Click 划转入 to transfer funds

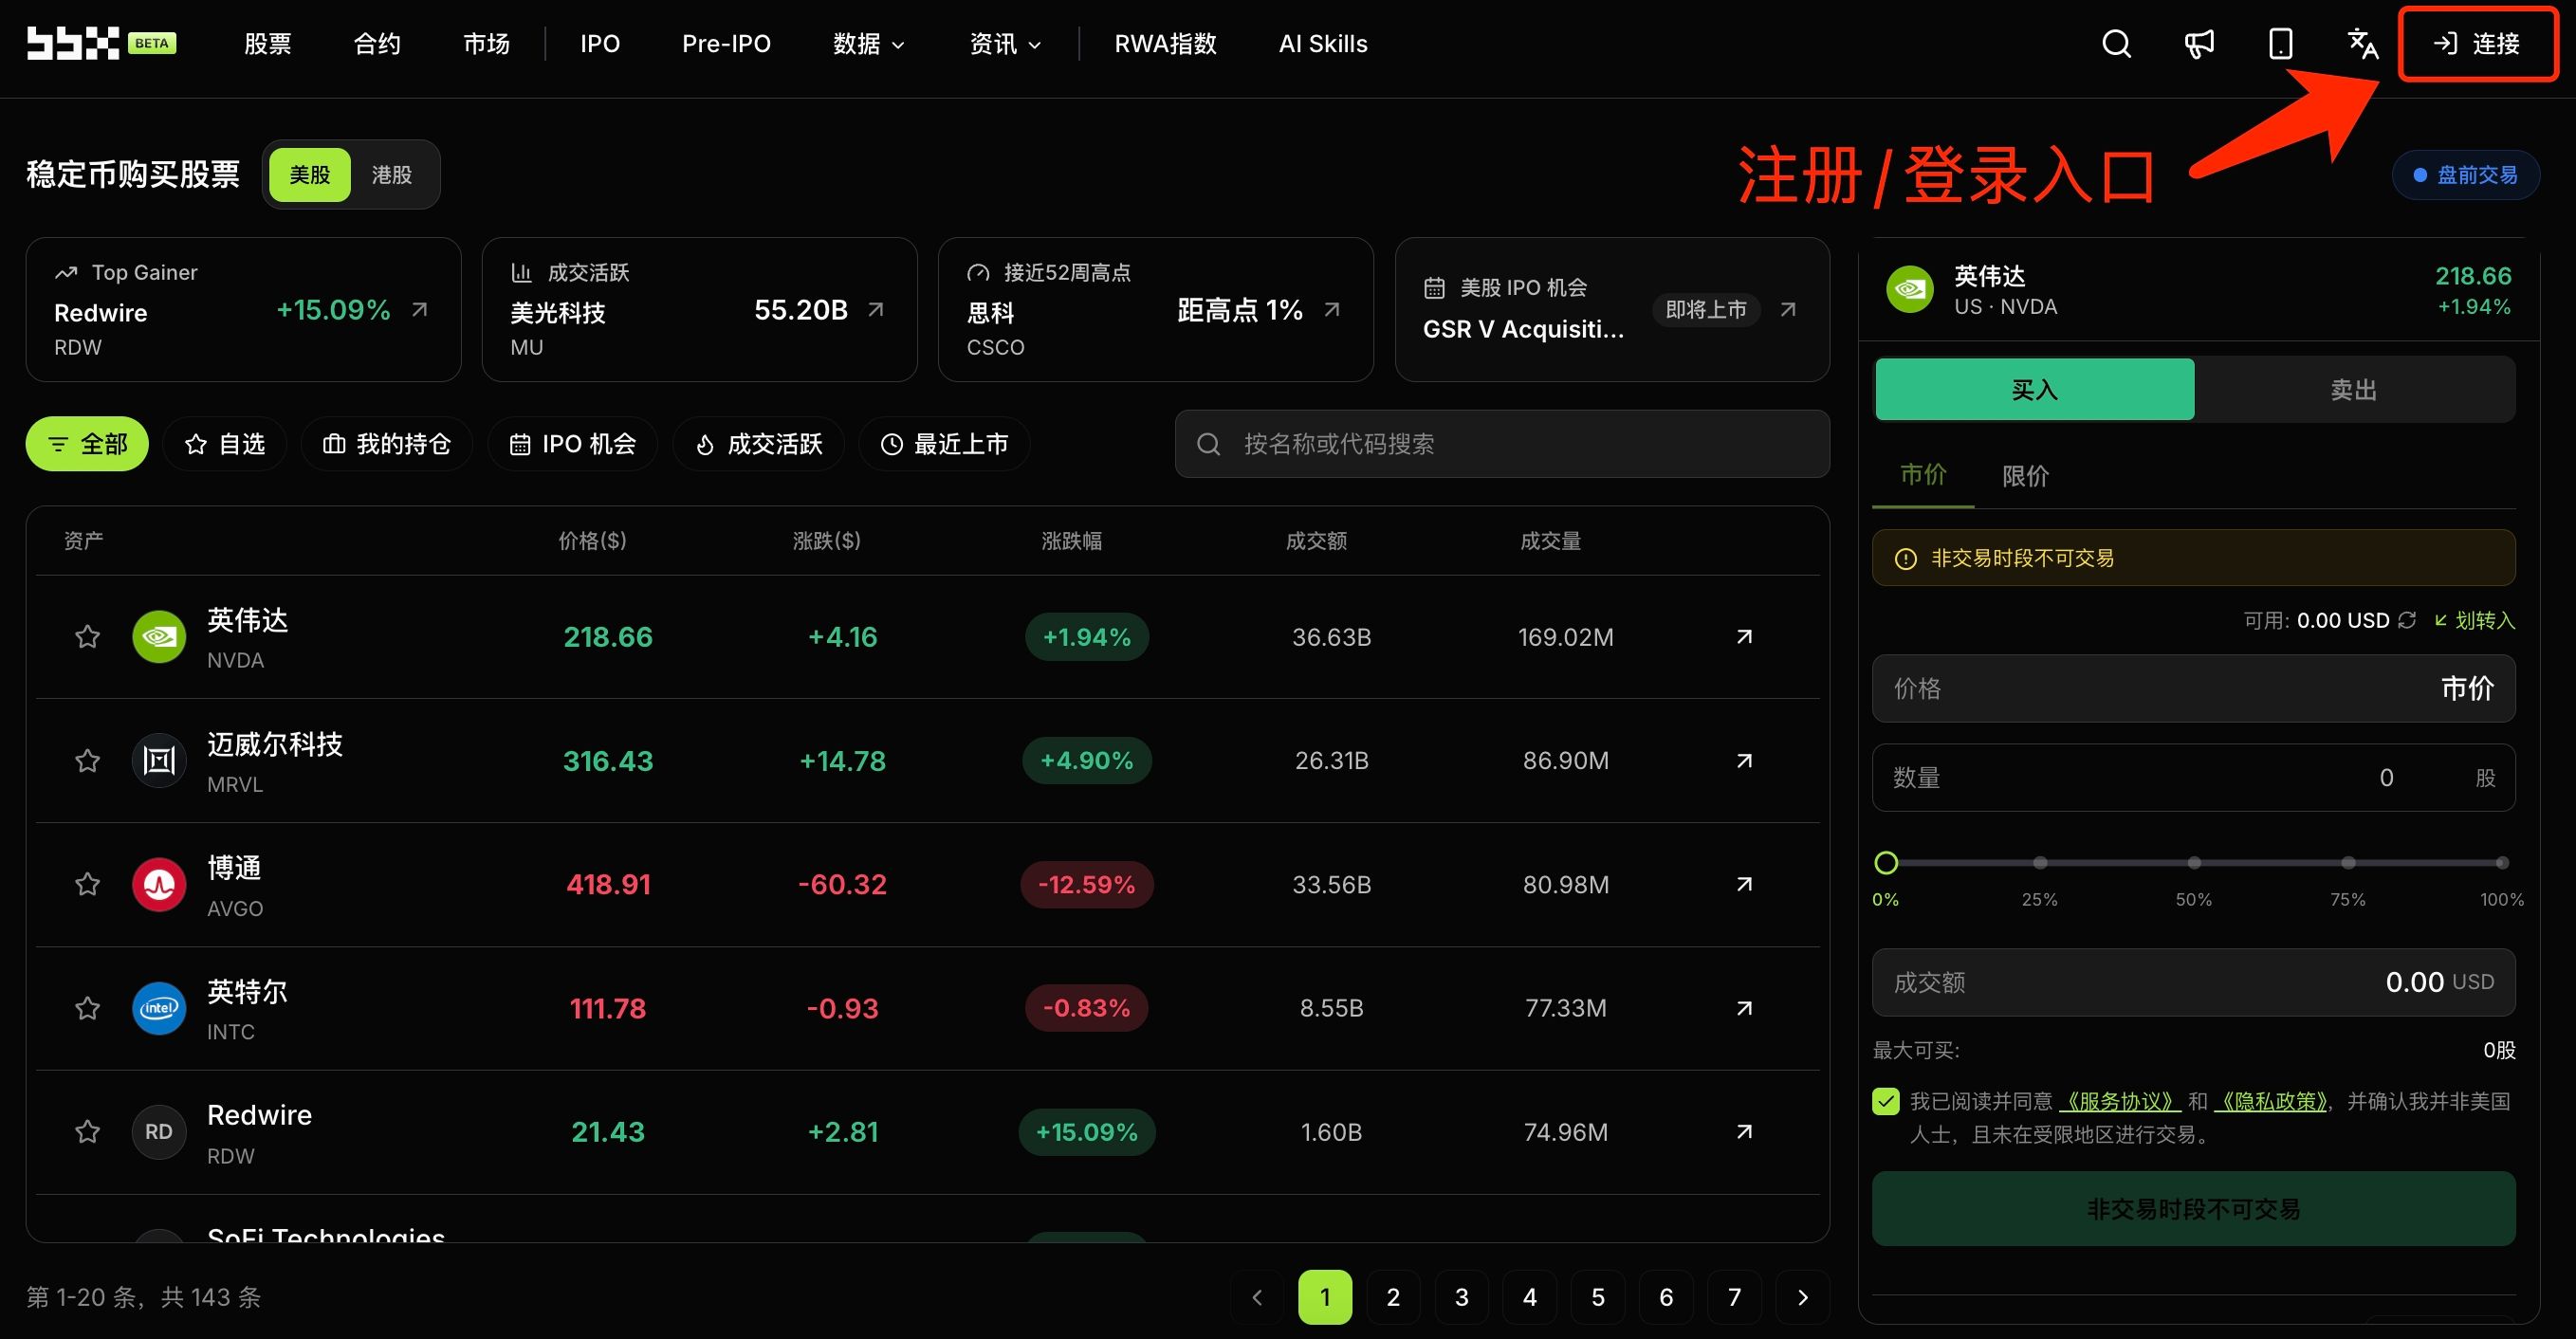point(2474,620)
